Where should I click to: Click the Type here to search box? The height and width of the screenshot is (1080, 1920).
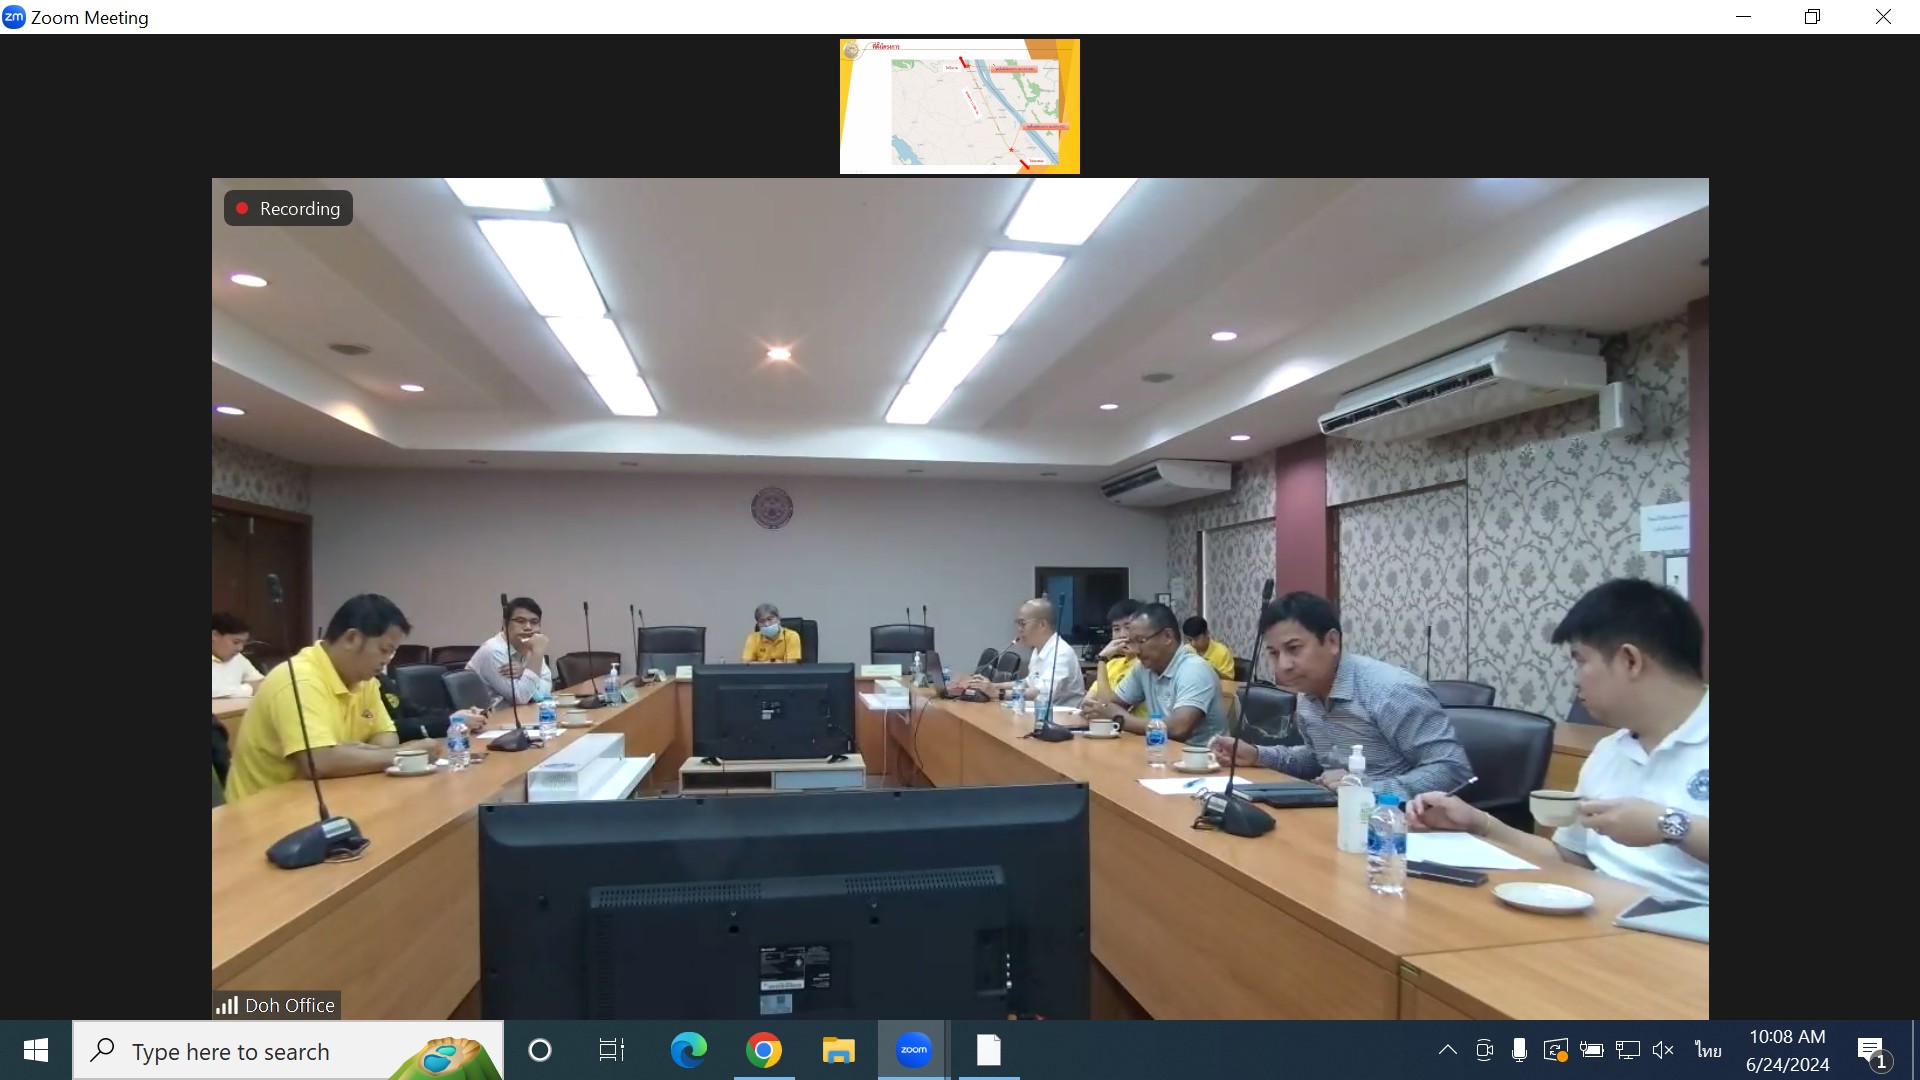[260, 1052]
